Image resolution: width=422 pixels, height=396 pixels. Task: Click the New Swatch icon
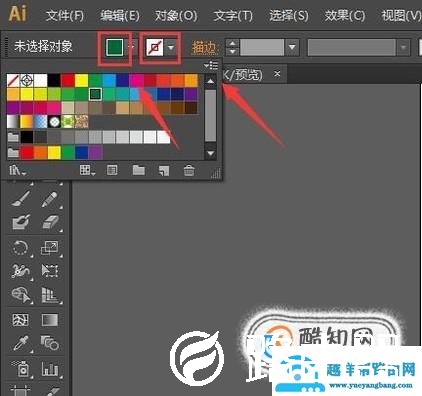point(164,171)
